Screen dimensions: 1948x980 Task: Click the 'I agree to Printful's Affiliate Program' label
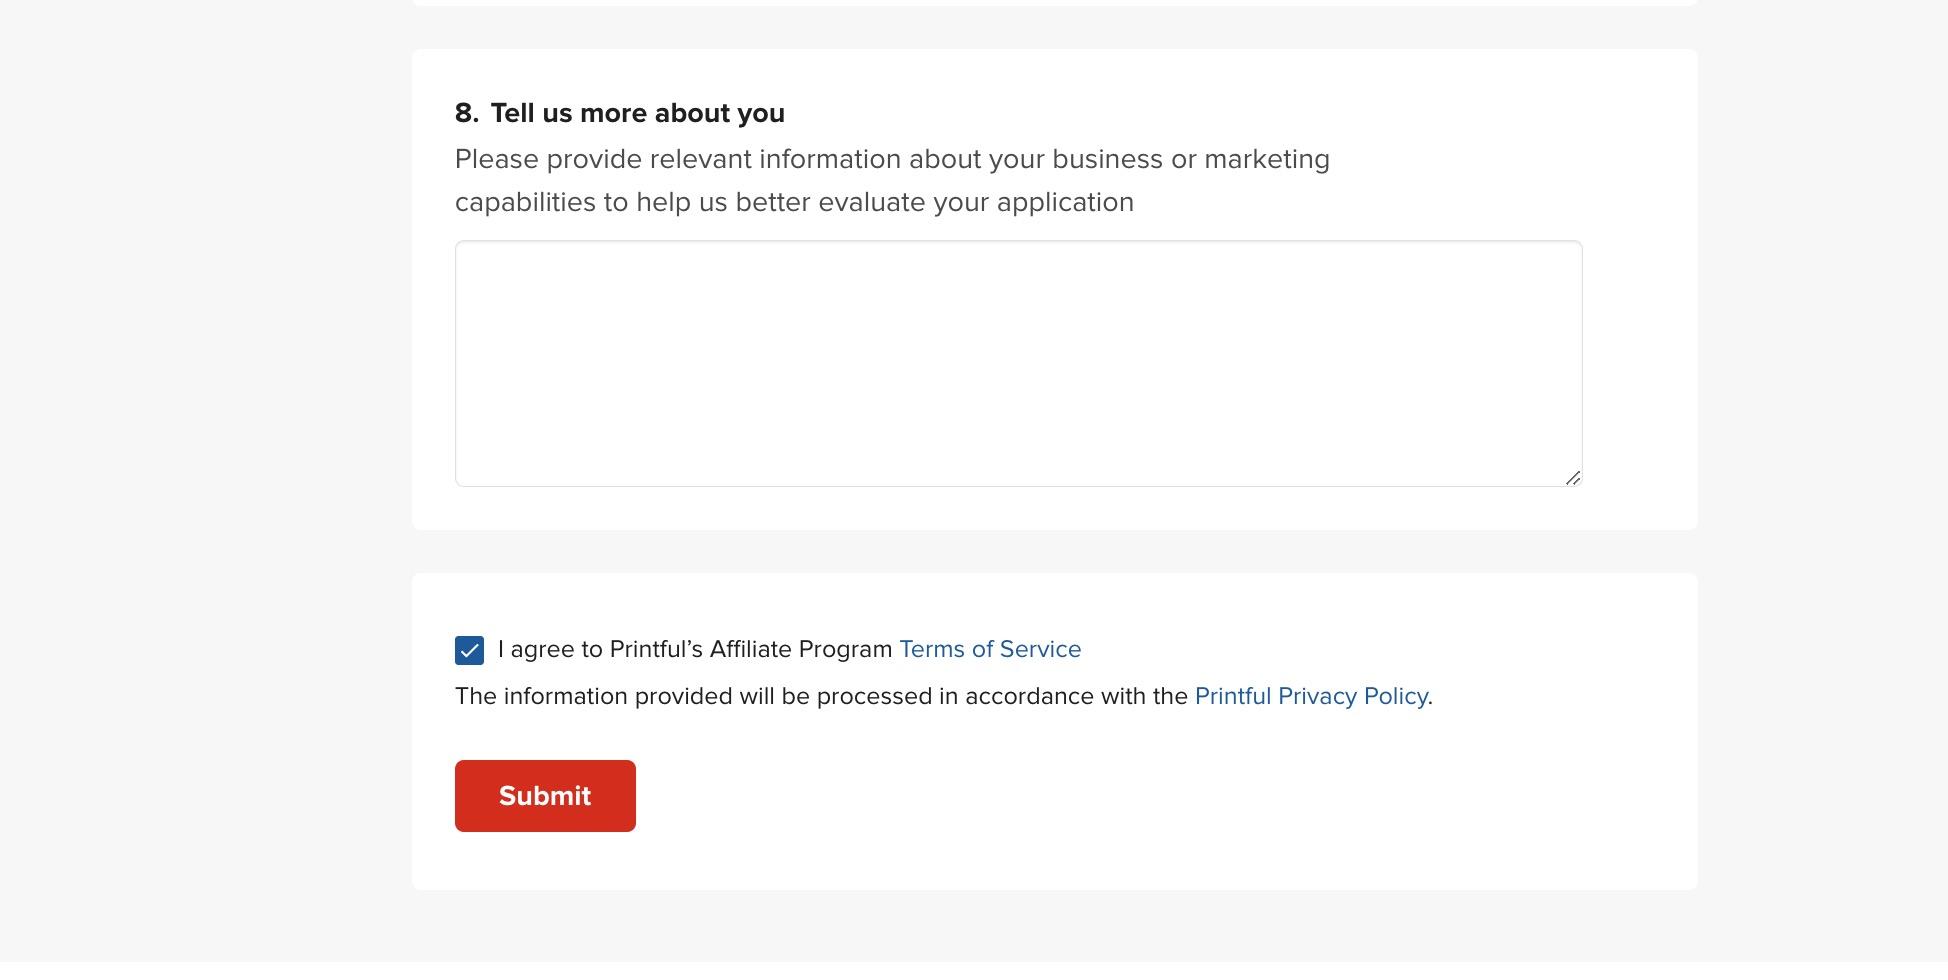[x=694, y=649]
